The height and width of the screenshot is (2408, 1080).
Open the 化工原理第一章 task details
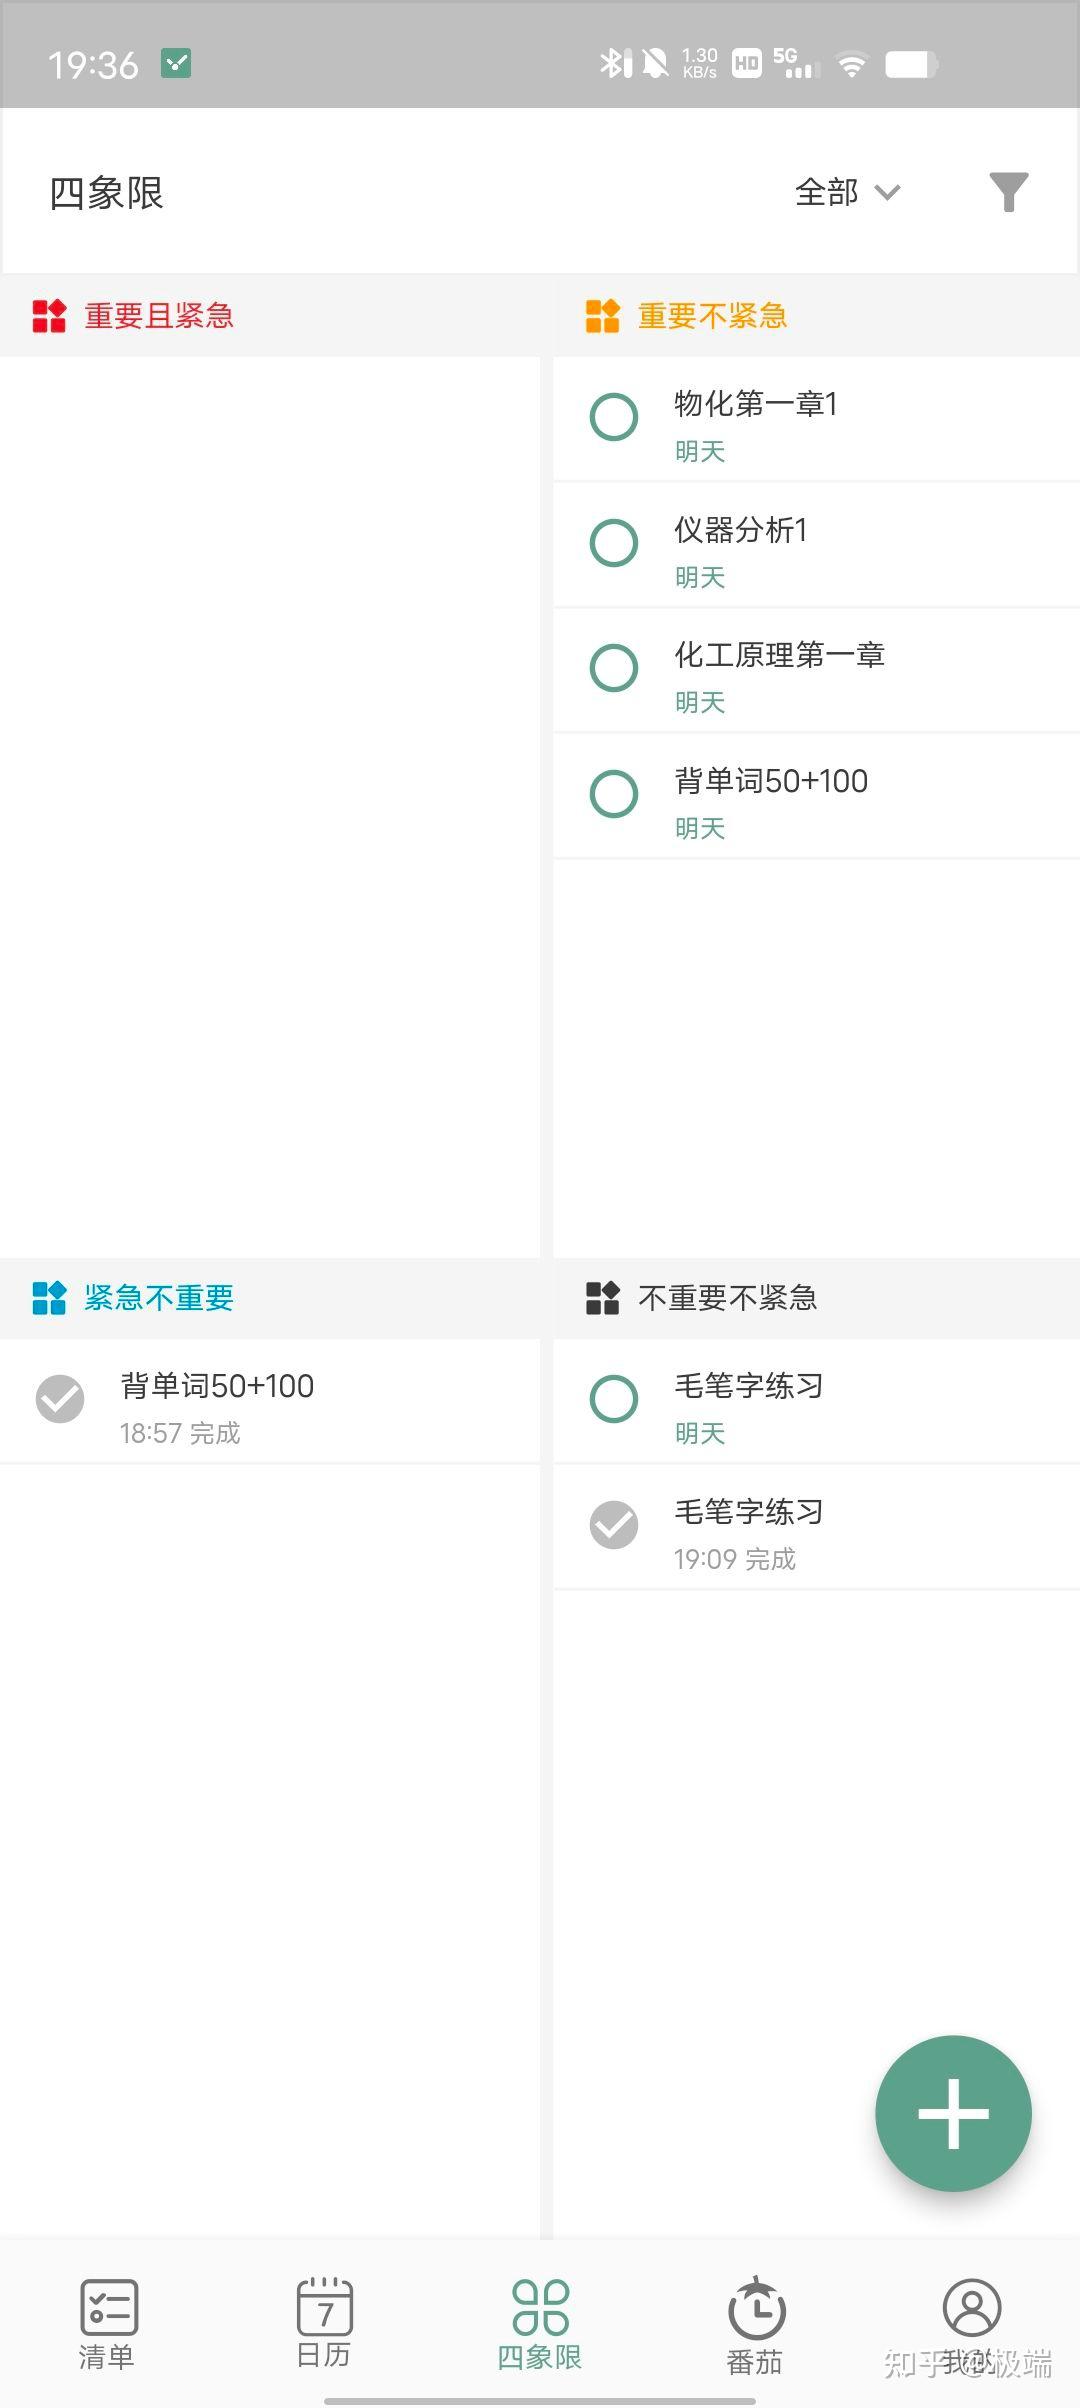click(x=780, y=656)
